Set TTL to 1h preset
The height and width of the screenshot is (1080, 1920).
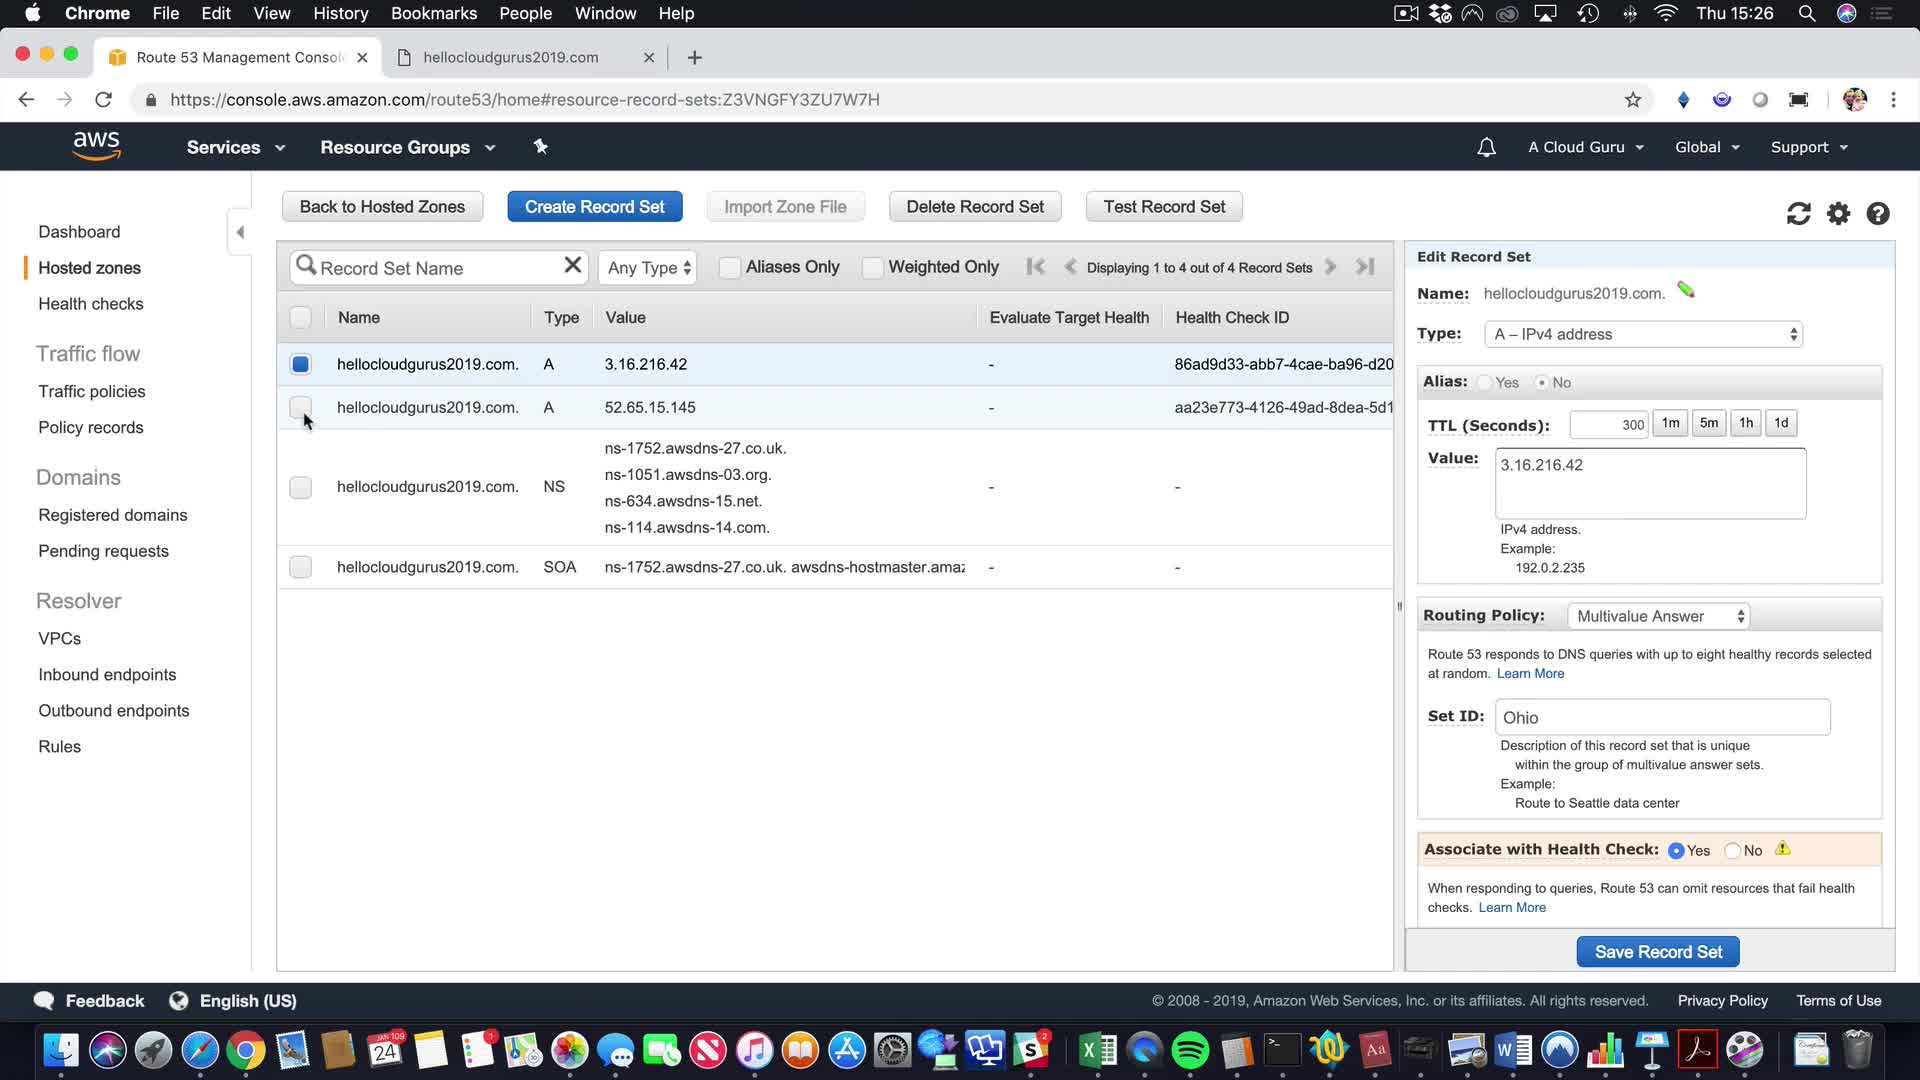1745,423
